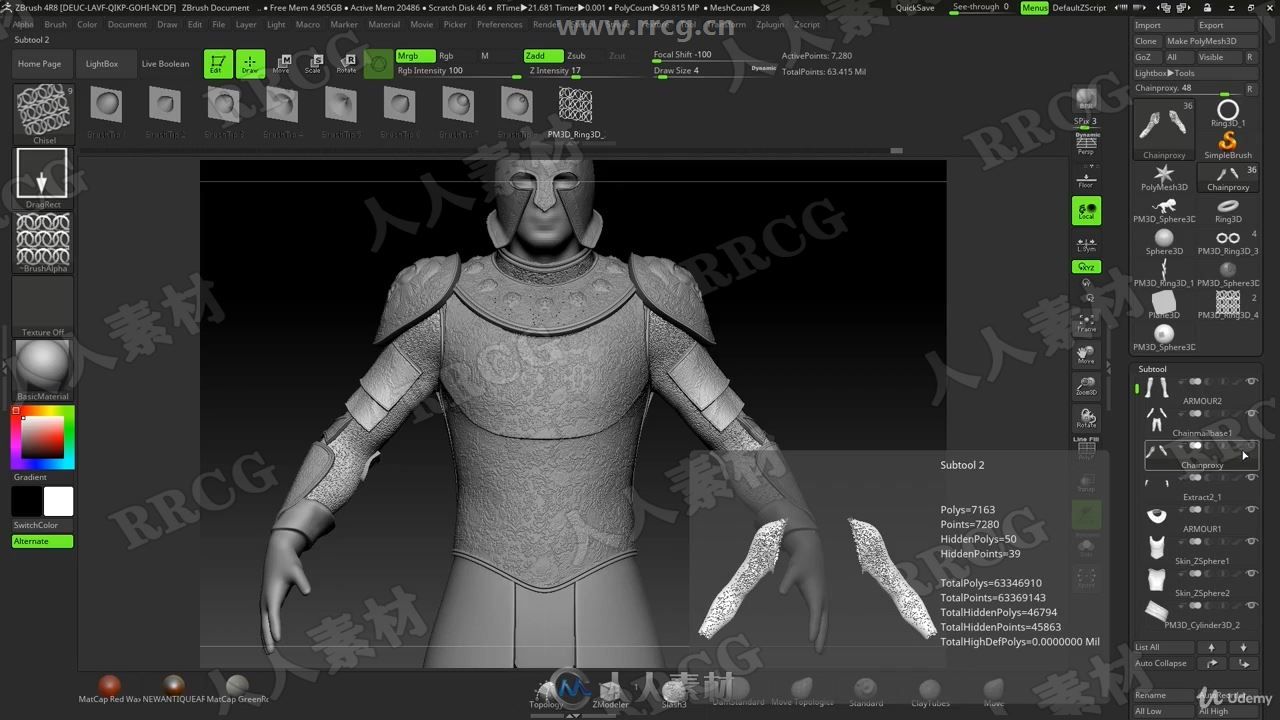Click the Import tool button

click(1164, 25)
